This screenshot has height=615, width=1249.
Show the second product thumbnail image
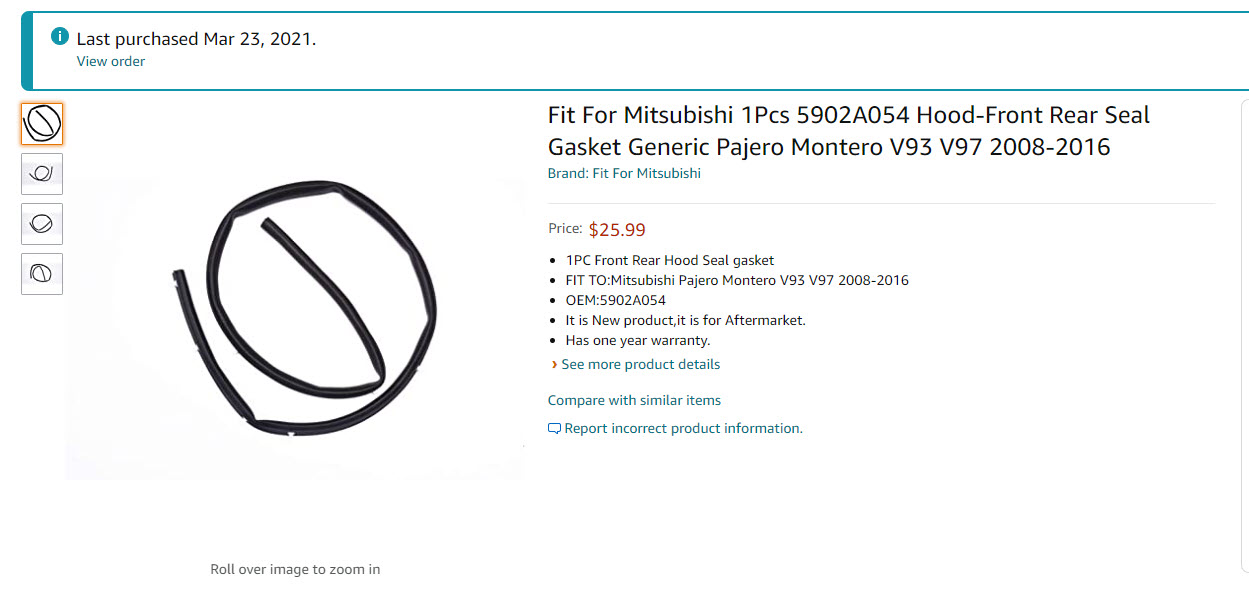pos(42,174)
